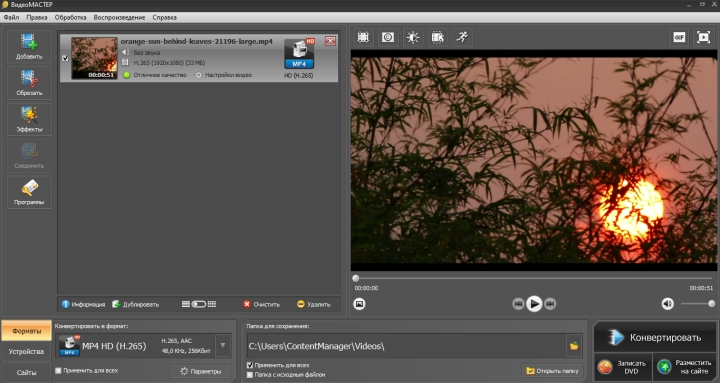Adjust the volume slider handle

711,304
